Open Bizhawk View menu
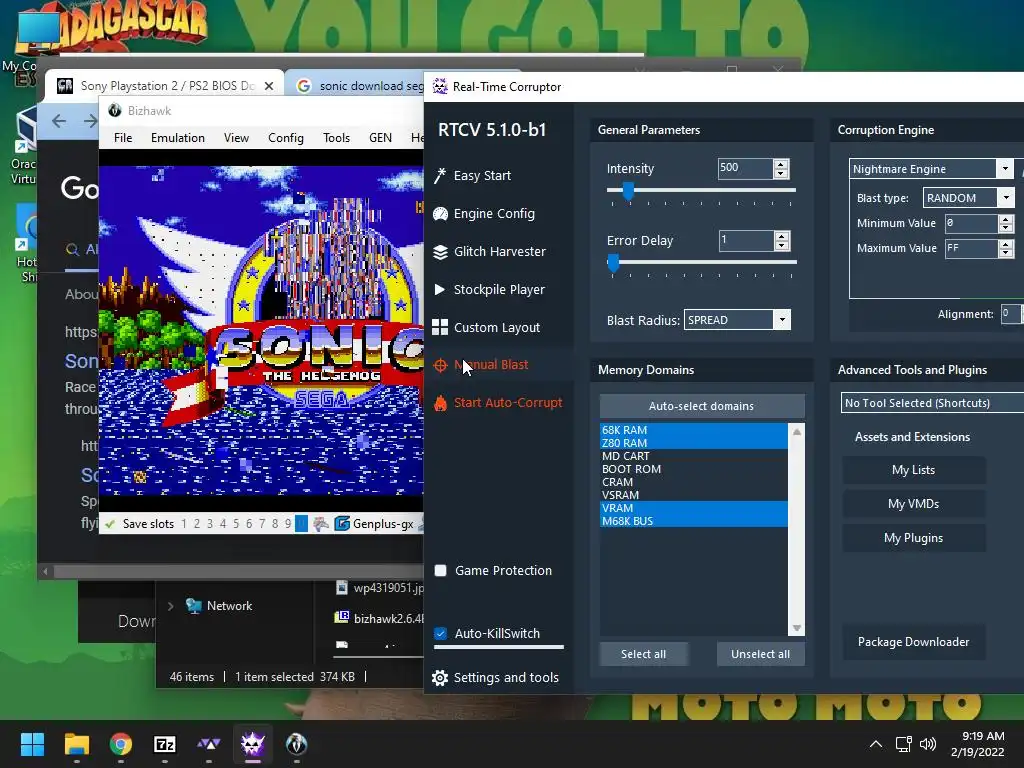This screenshot has width=1024, height=768. click(236, 138)
